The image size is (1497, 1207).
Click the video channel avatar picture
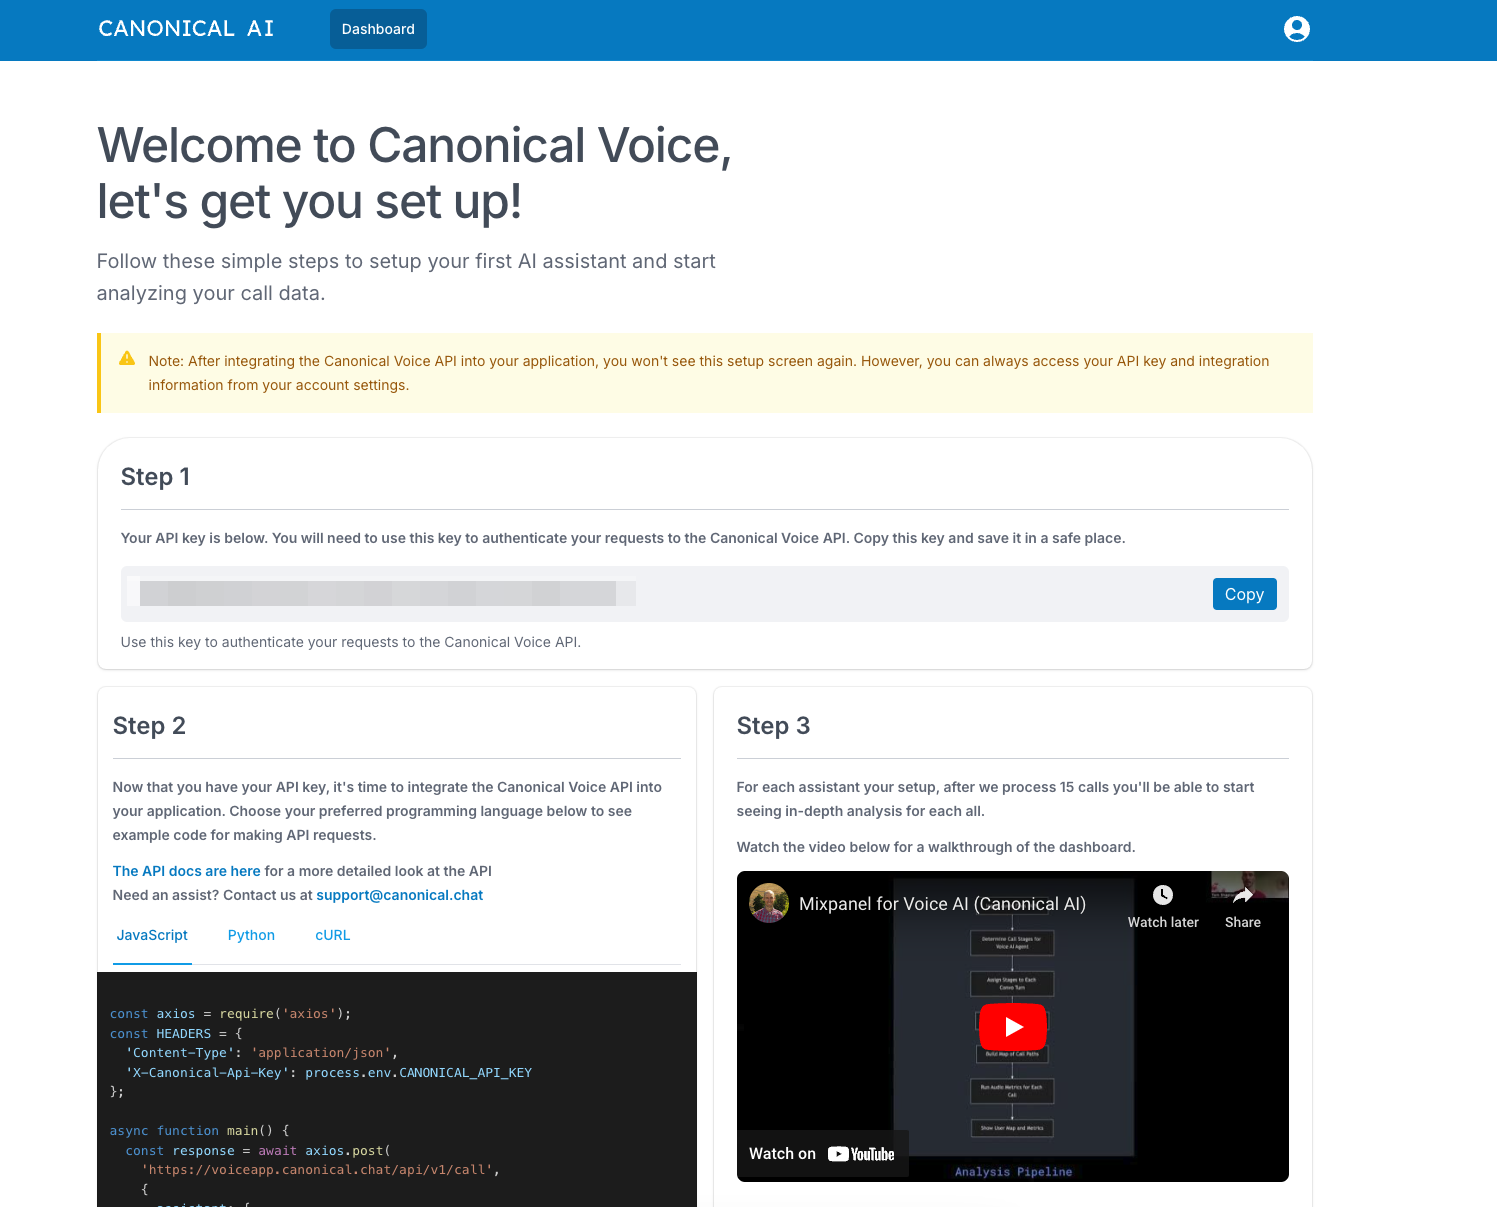pos(769,903)
